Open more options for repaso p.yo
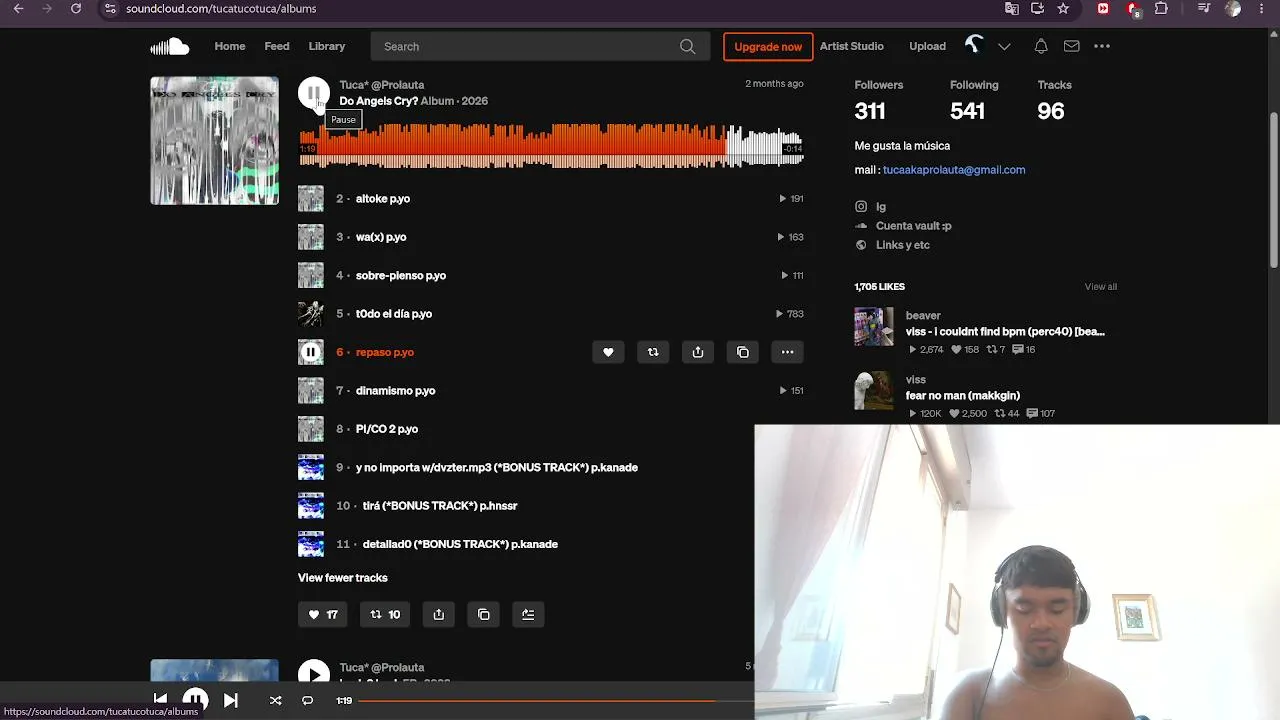 click(788, 352)
